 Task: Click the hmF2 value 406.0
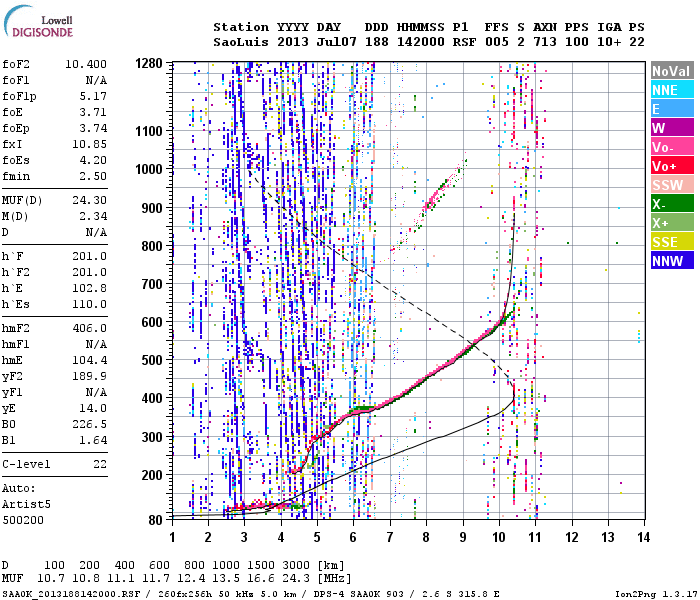90,328
